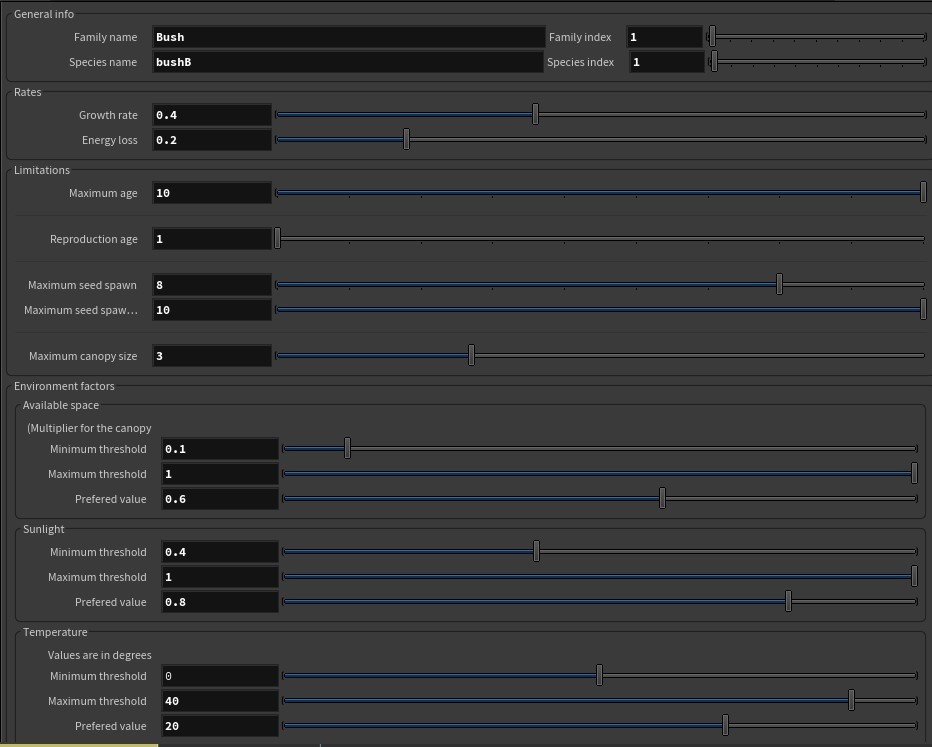The width and height of the screenshot is (932, 747).
Task: Click the slider handle of truncated Maximum seed spaw… row
Action: tap(923, 309)
